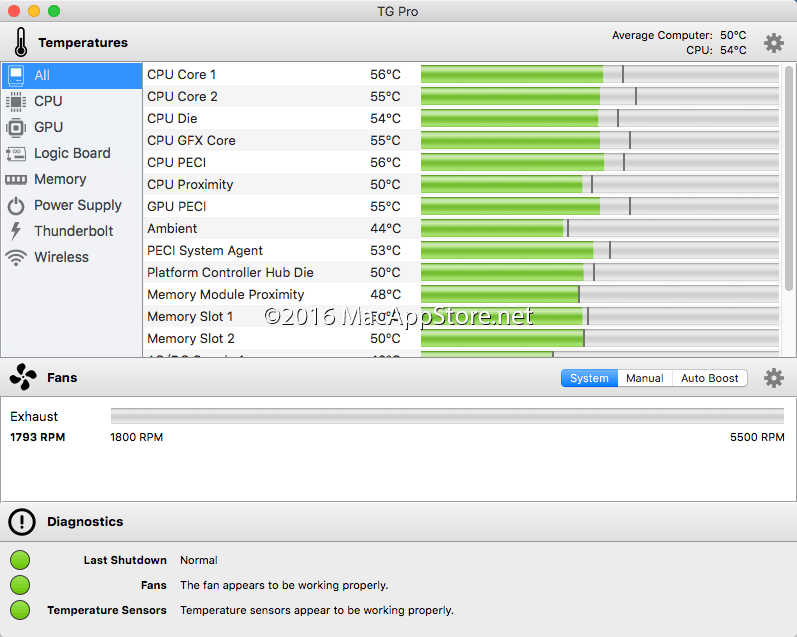
Task: Click the Thunderbolt lightning icon
Action: (x=16, y=231)
